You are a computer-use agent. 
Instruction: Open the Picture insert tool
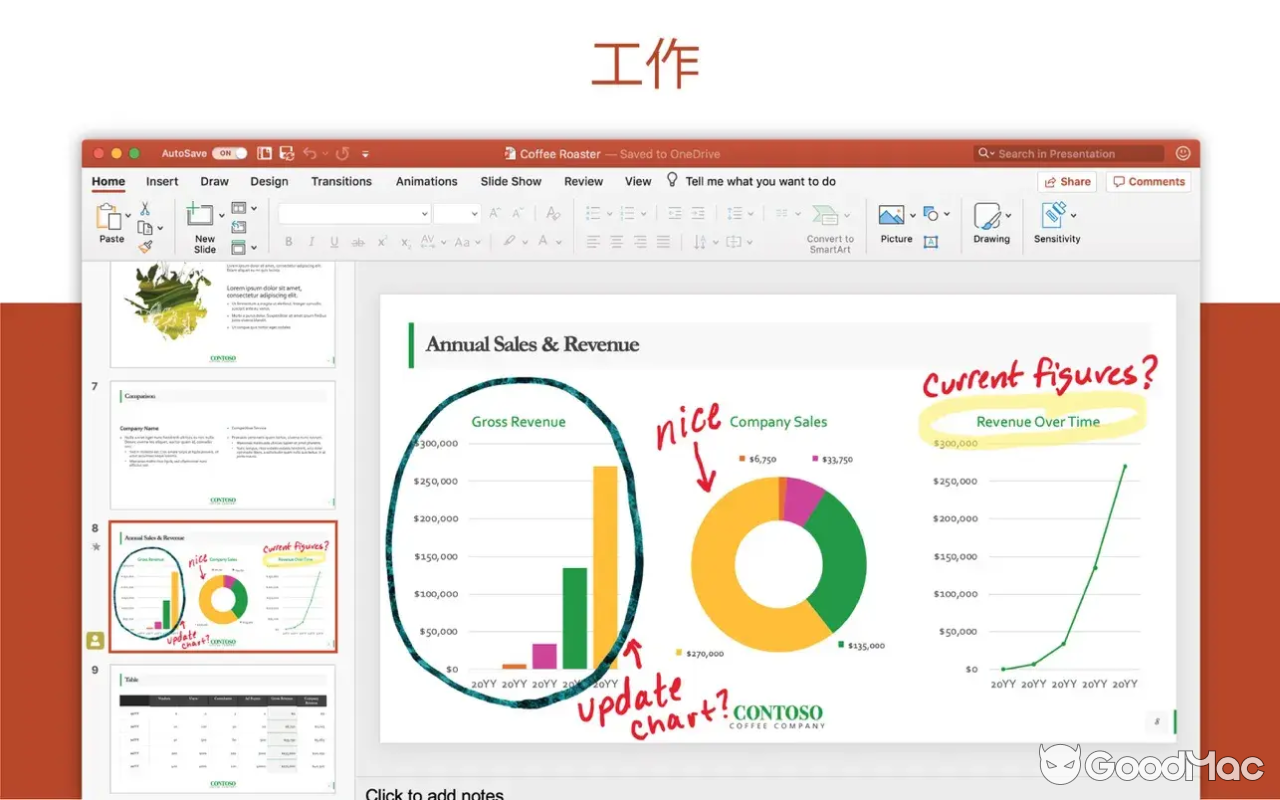[x=893, y=213]
